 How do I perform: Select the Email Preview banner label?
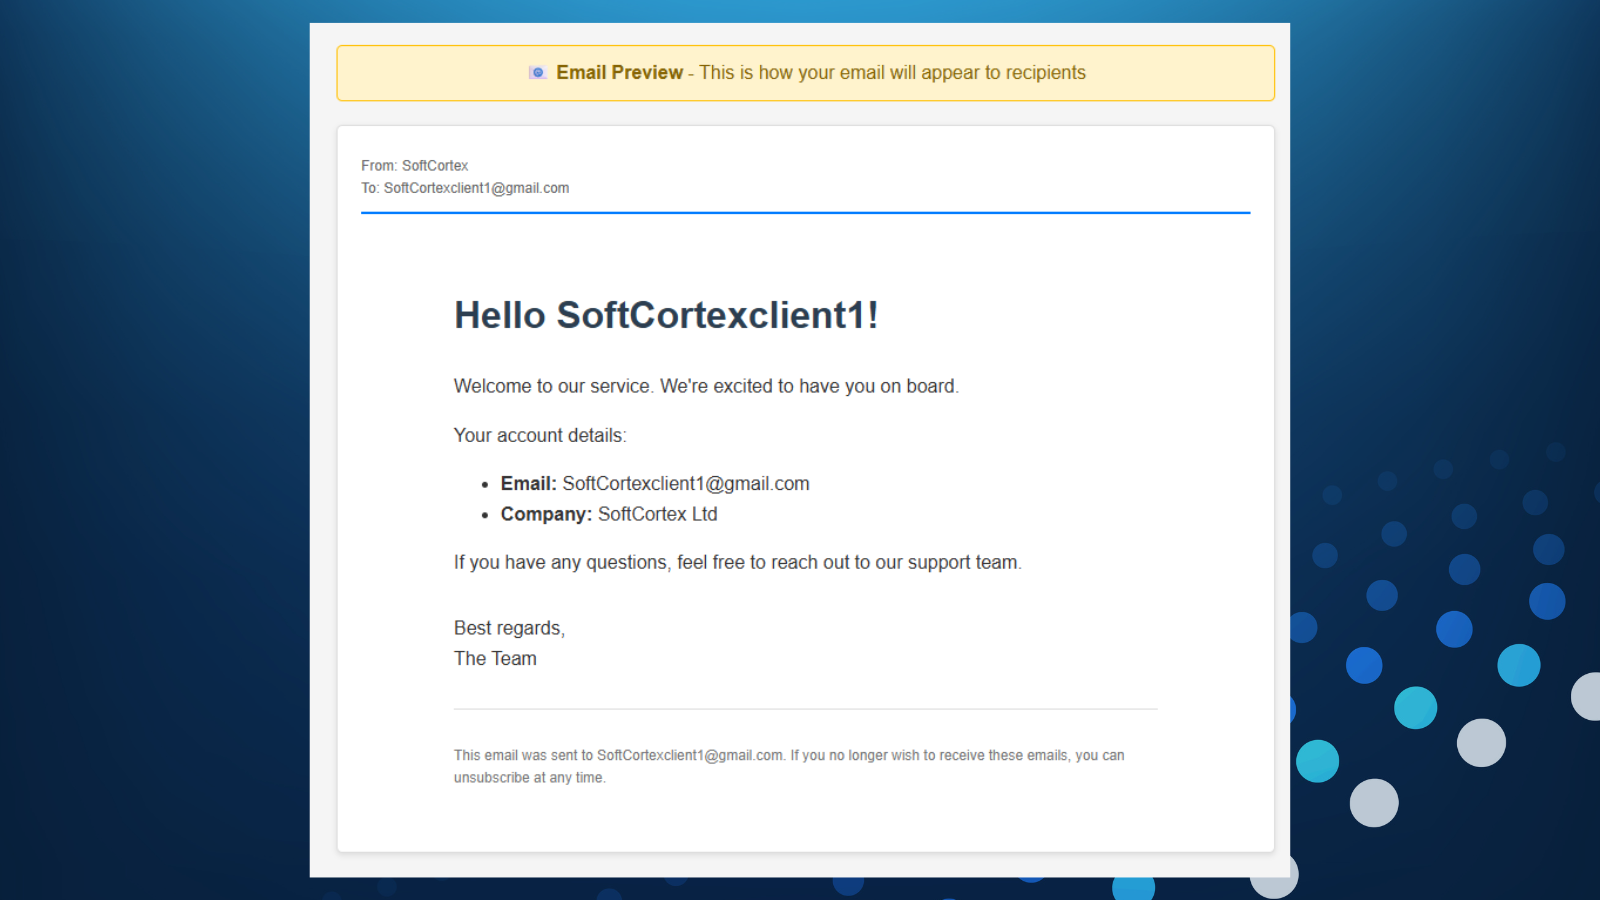[619, 72]
